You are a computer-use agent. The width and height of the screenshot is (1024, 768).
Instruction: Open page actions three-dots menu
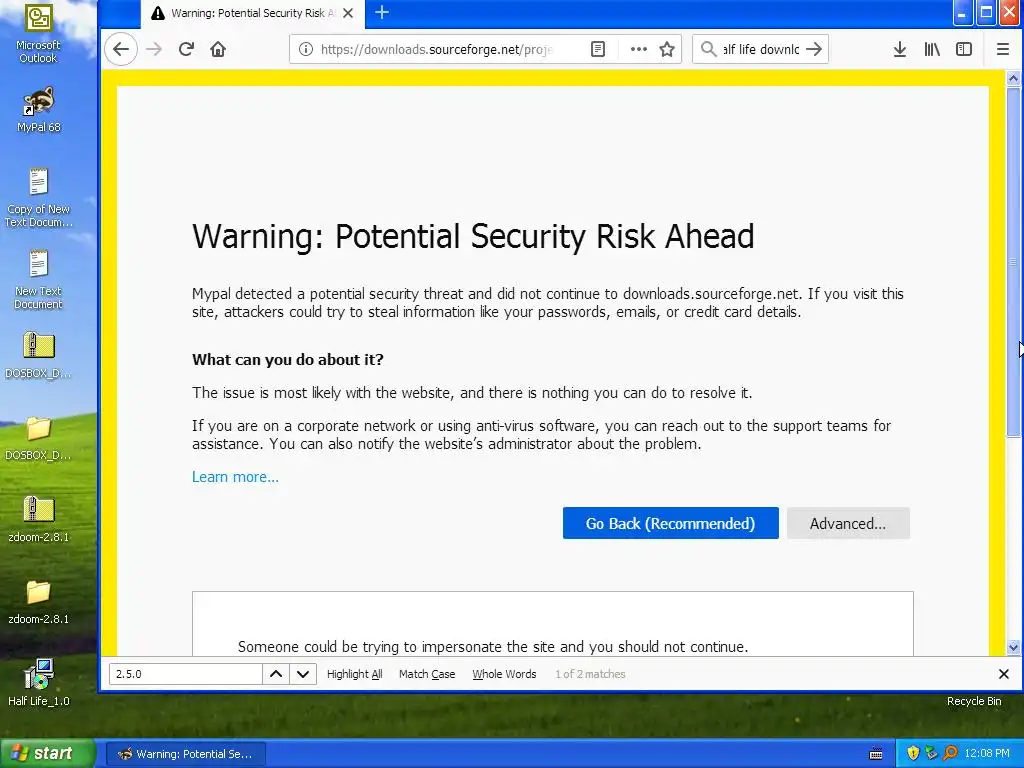639,49
